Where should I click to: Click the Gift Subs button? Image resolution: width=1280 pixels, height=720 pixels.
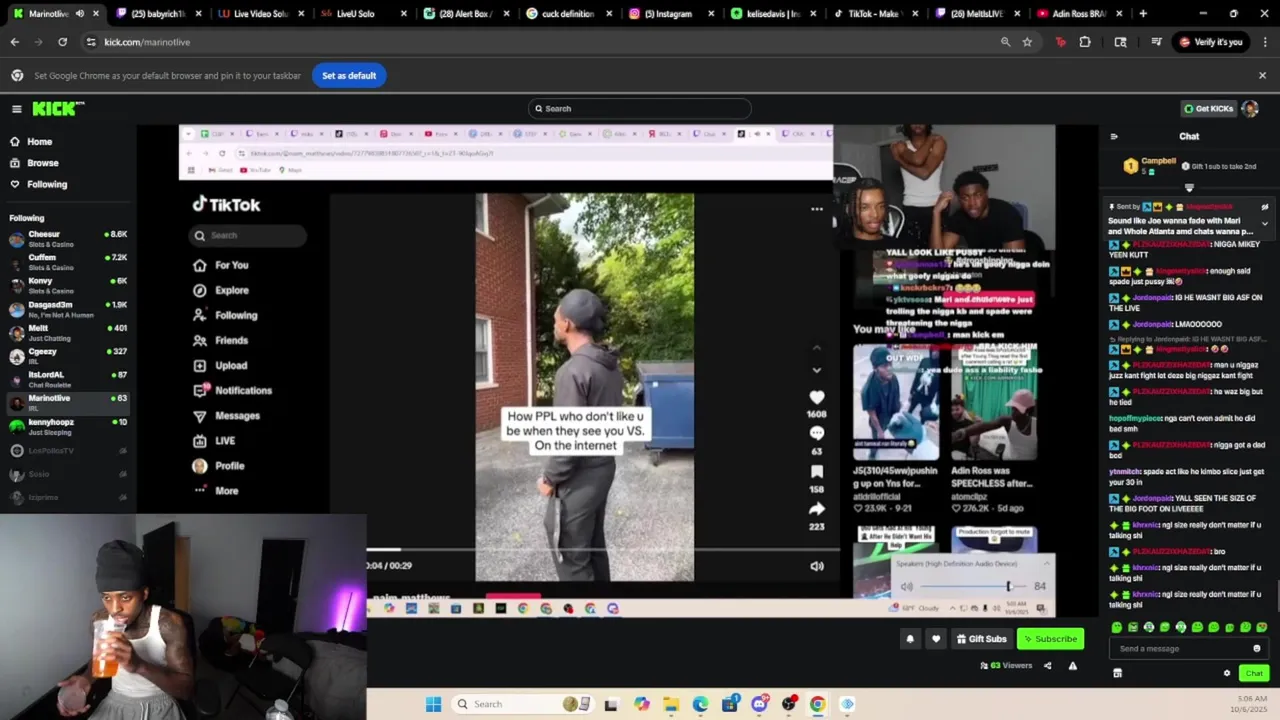pyautogui.click(x=981, y=639)
